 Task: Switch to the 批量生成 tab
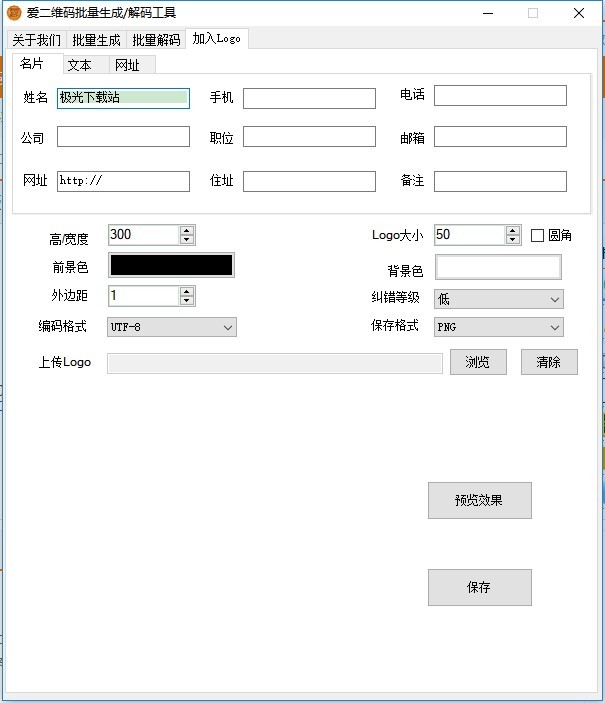point(96,40)
